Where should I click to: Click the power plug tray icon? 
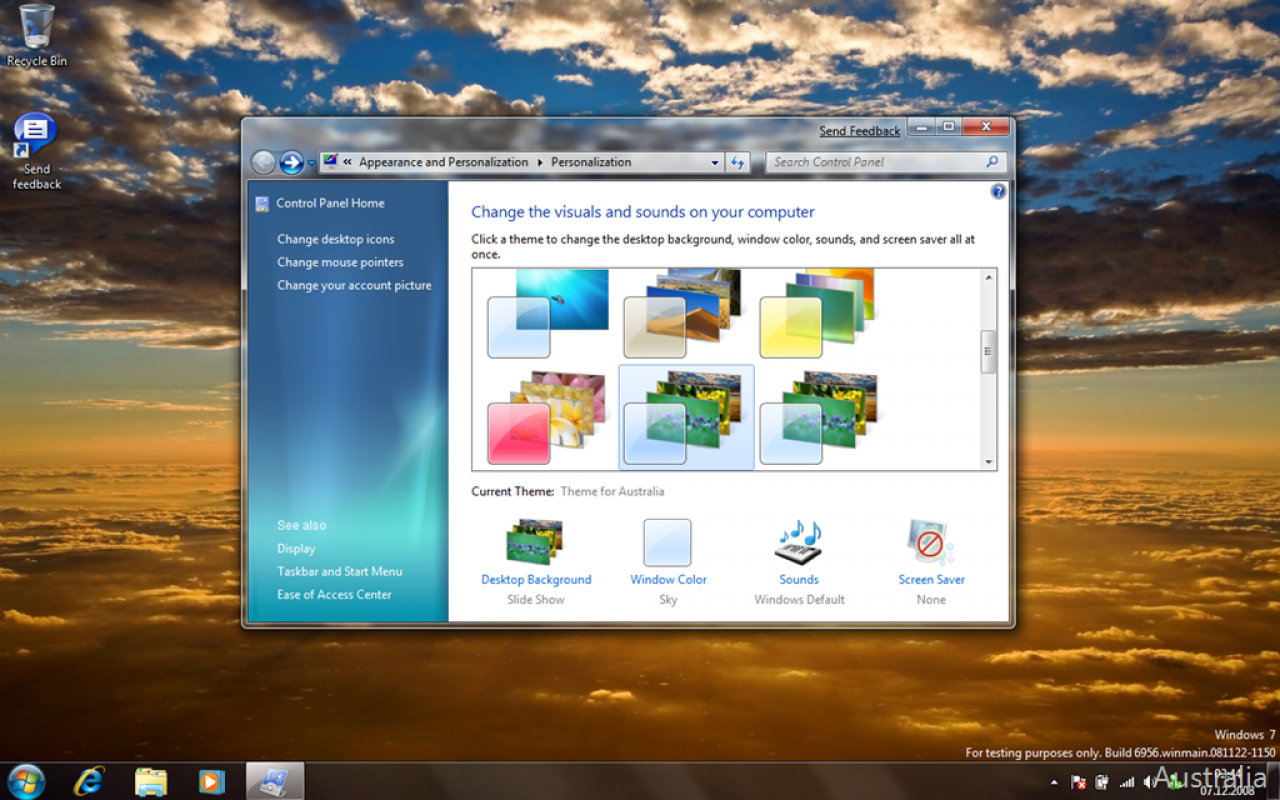tap(1102, 782)
